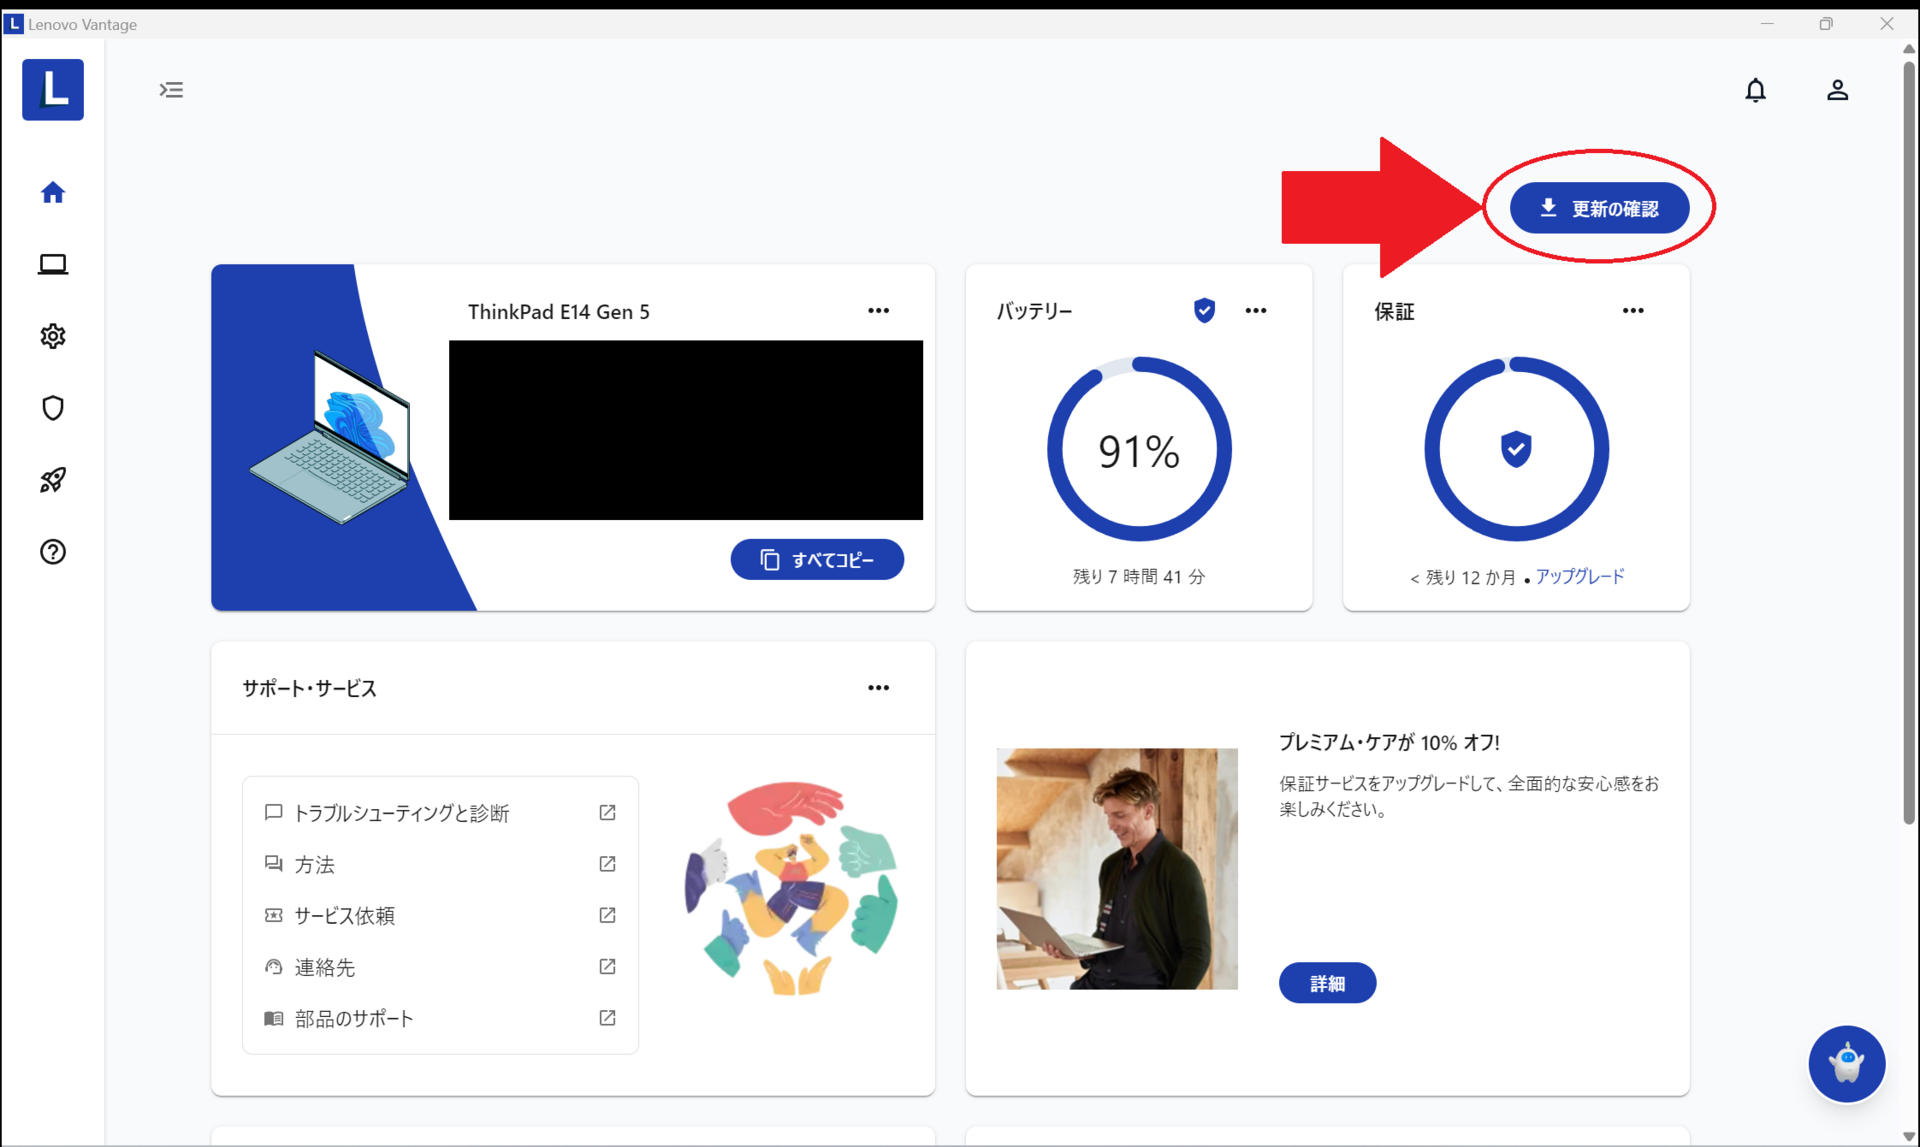
Task: Click the アップグレード link
Action: (x=1580, y=576)
